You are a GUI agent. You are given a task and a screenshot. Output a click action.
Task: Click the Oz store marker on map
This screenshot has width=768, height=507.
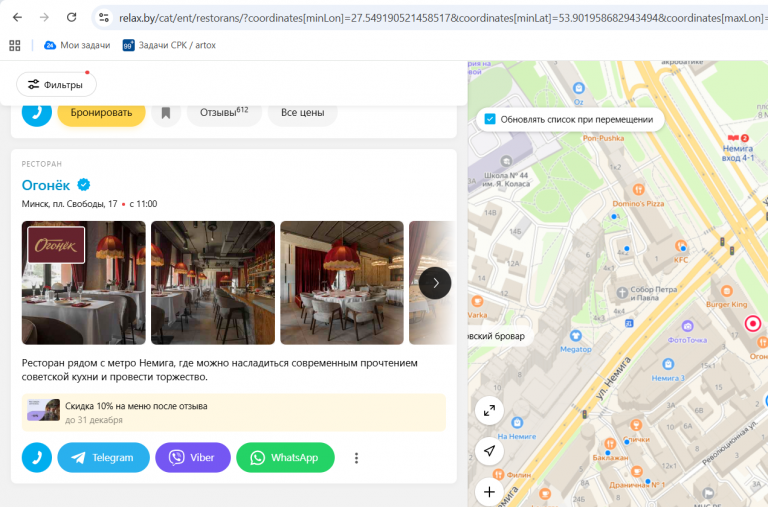579,89
